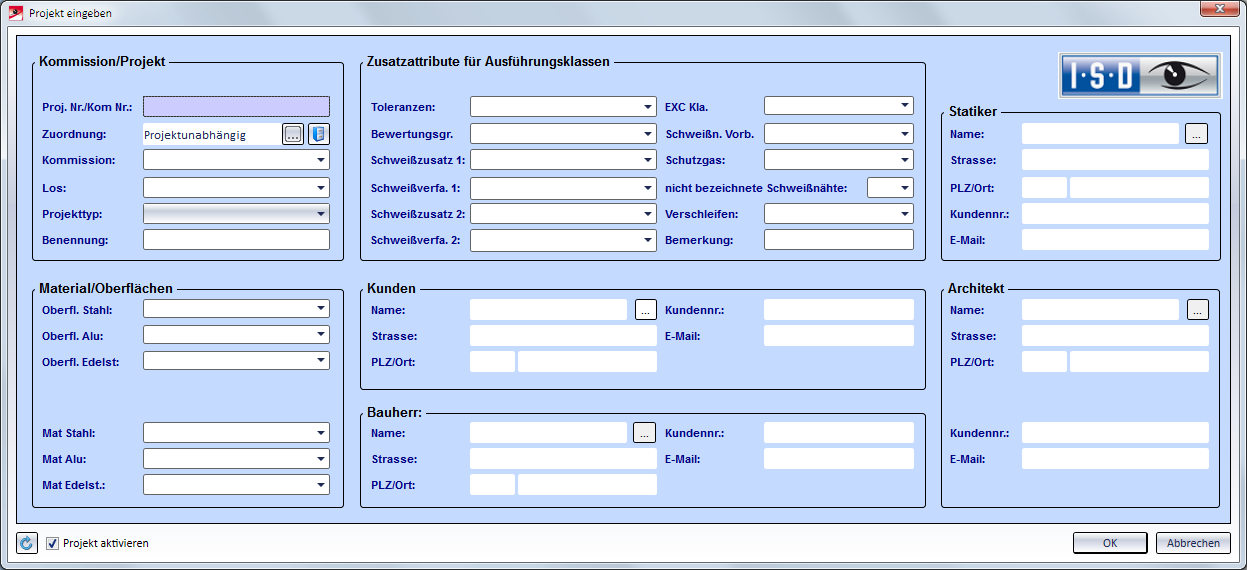Open the Architekt name browse button
Image resolution: width=1247 pixels, height=570 pixels.
pos(1197,310)
